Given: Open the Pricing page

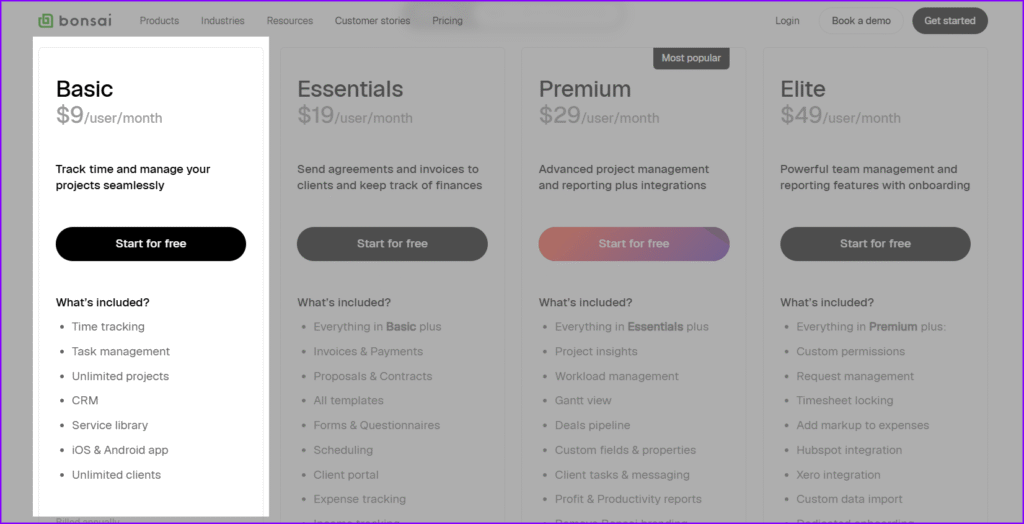Looking at the screenshot, I should point(447,21).
